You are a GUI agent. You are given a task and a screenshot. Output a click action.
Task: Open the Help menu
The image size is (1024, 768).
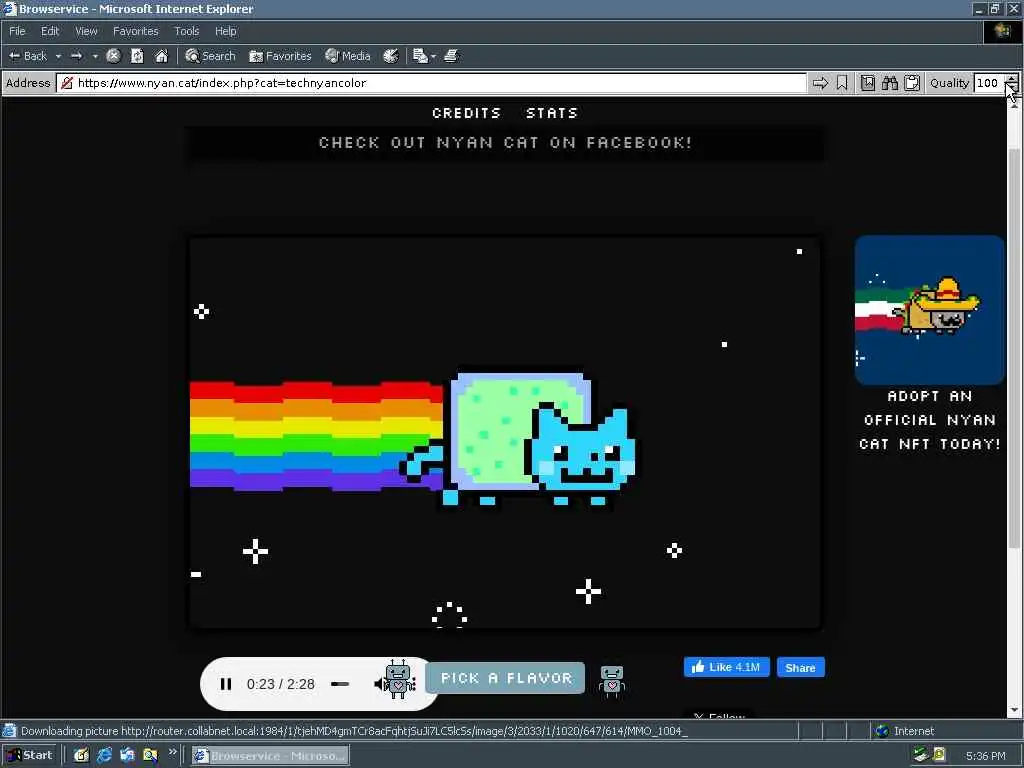pyautogui.click(x=225, y=31)
